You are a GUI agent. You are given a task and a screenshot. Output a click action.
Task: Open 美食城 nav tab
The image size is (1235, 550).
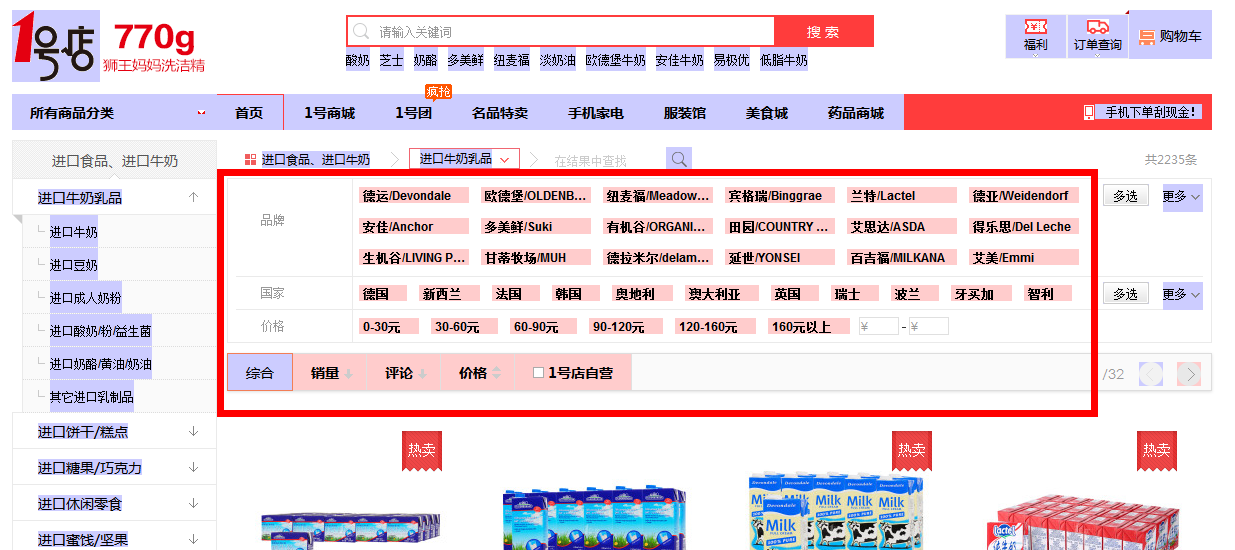point(767,113)
